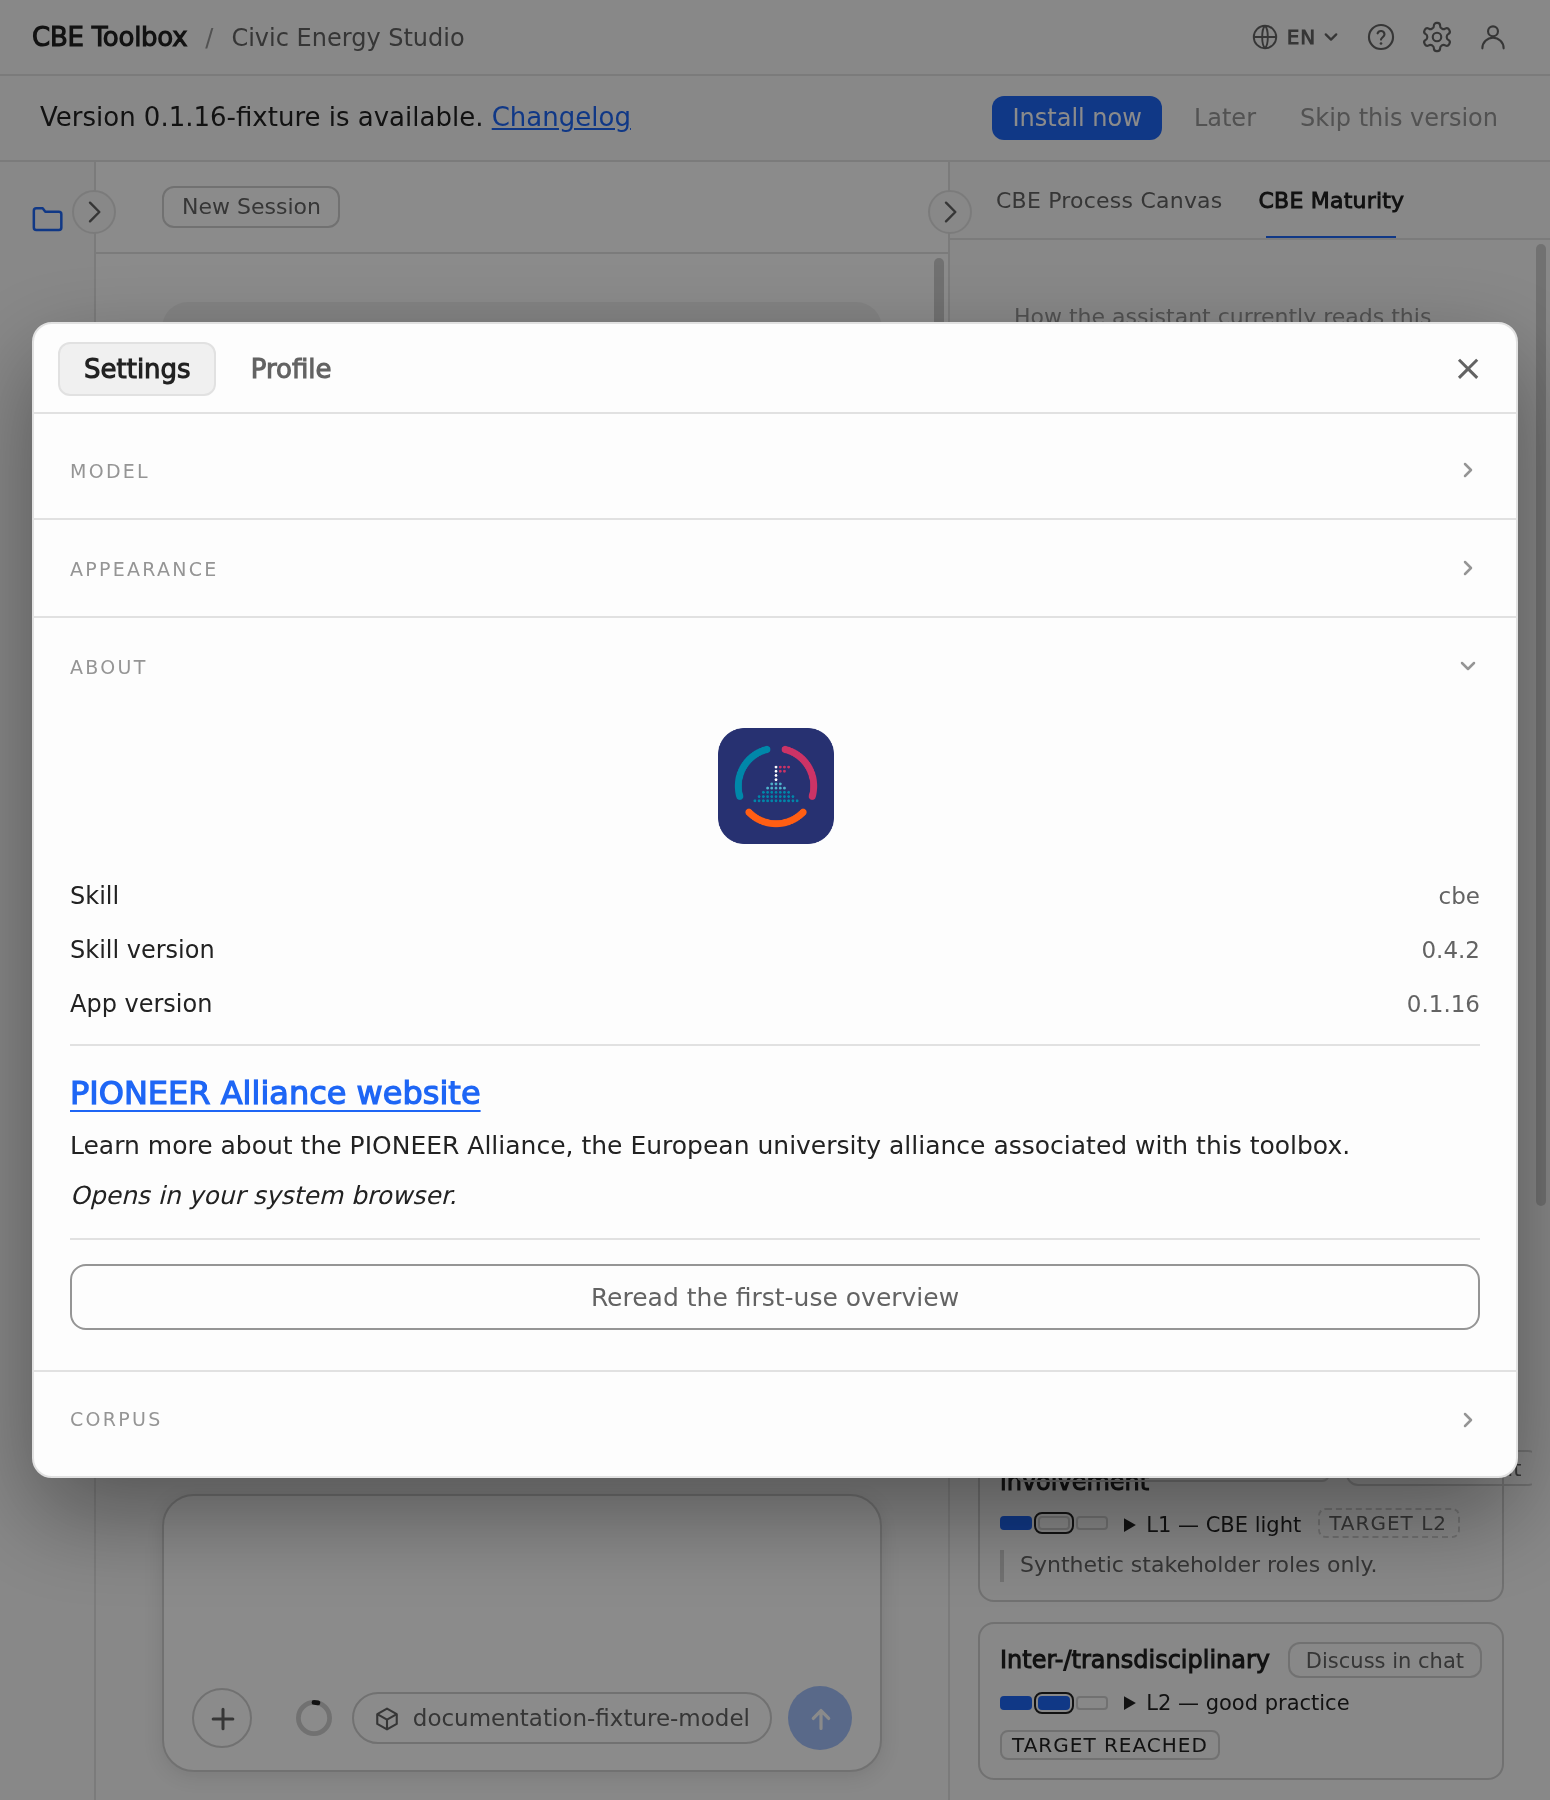Expand the left sidebar arrow next to folder

coord(94,212)
